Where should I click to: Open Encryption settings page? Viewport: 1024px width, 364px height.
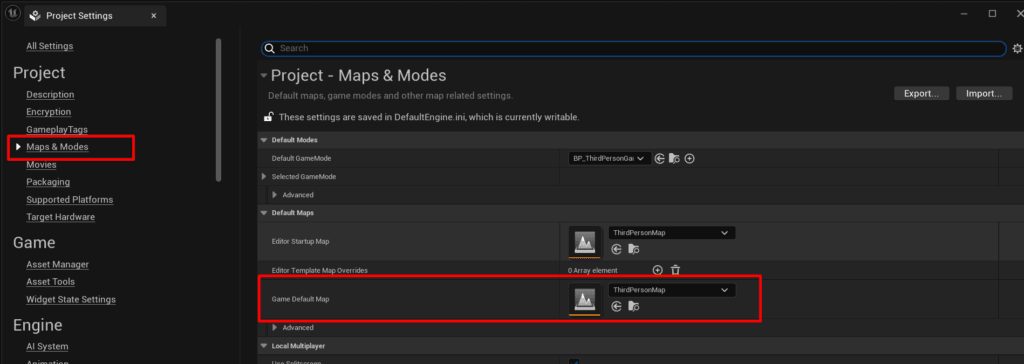48,112
